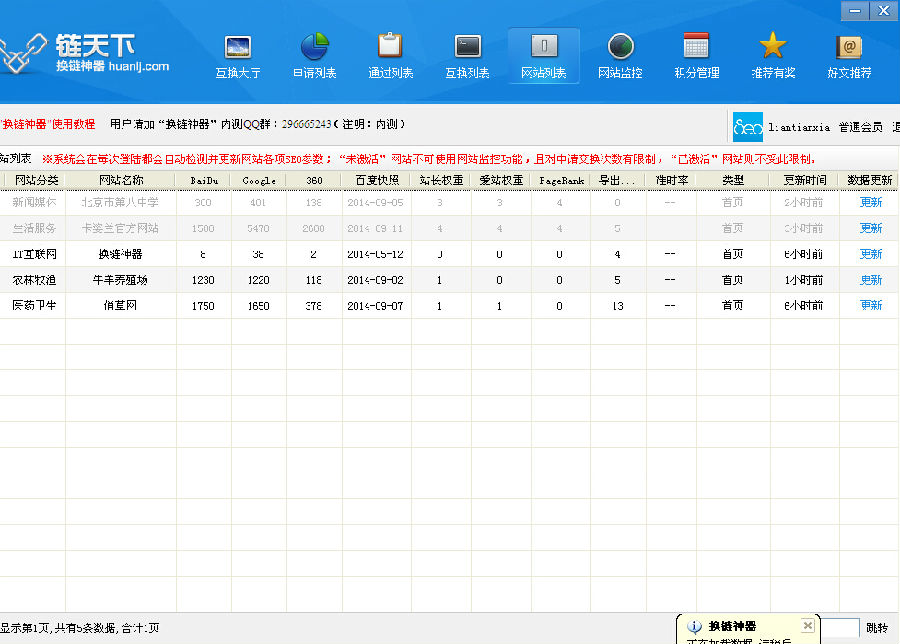Select the 牛羊养殖场 site name cell
900x644 pixels.
[x=120, y=280]
